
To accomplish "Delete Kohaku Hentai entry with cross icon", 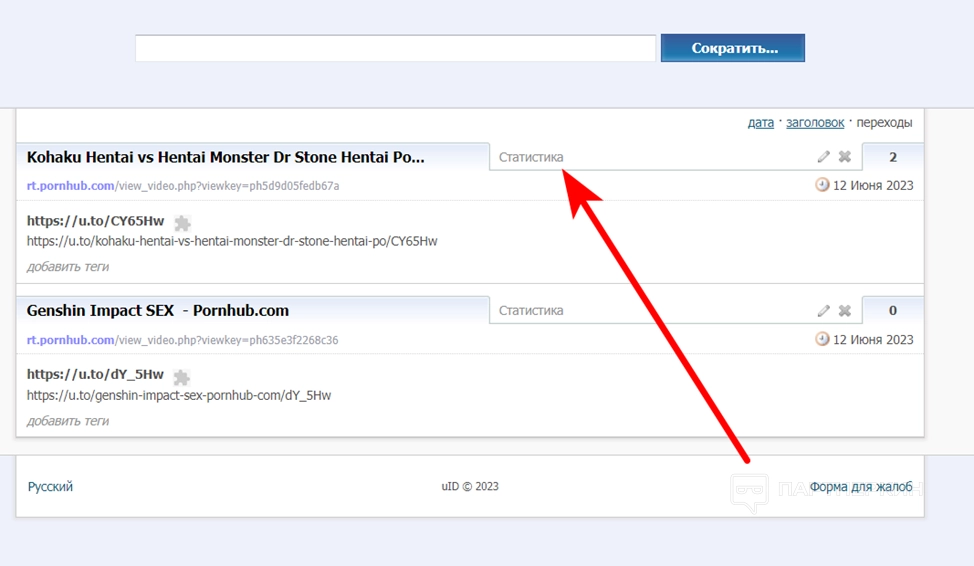I will coord(845,157).
